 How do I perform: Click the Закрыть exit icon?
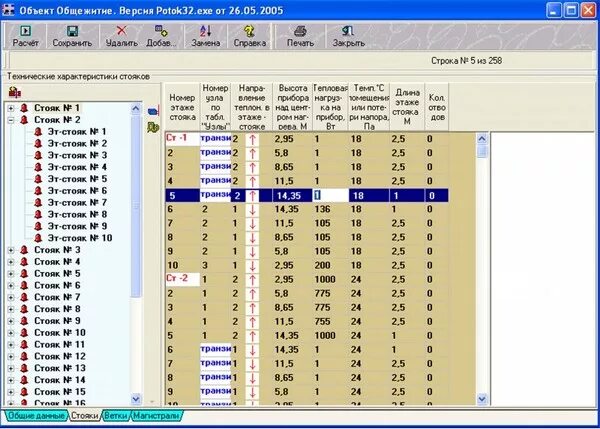pyautogui.click(x=348, y=31)
